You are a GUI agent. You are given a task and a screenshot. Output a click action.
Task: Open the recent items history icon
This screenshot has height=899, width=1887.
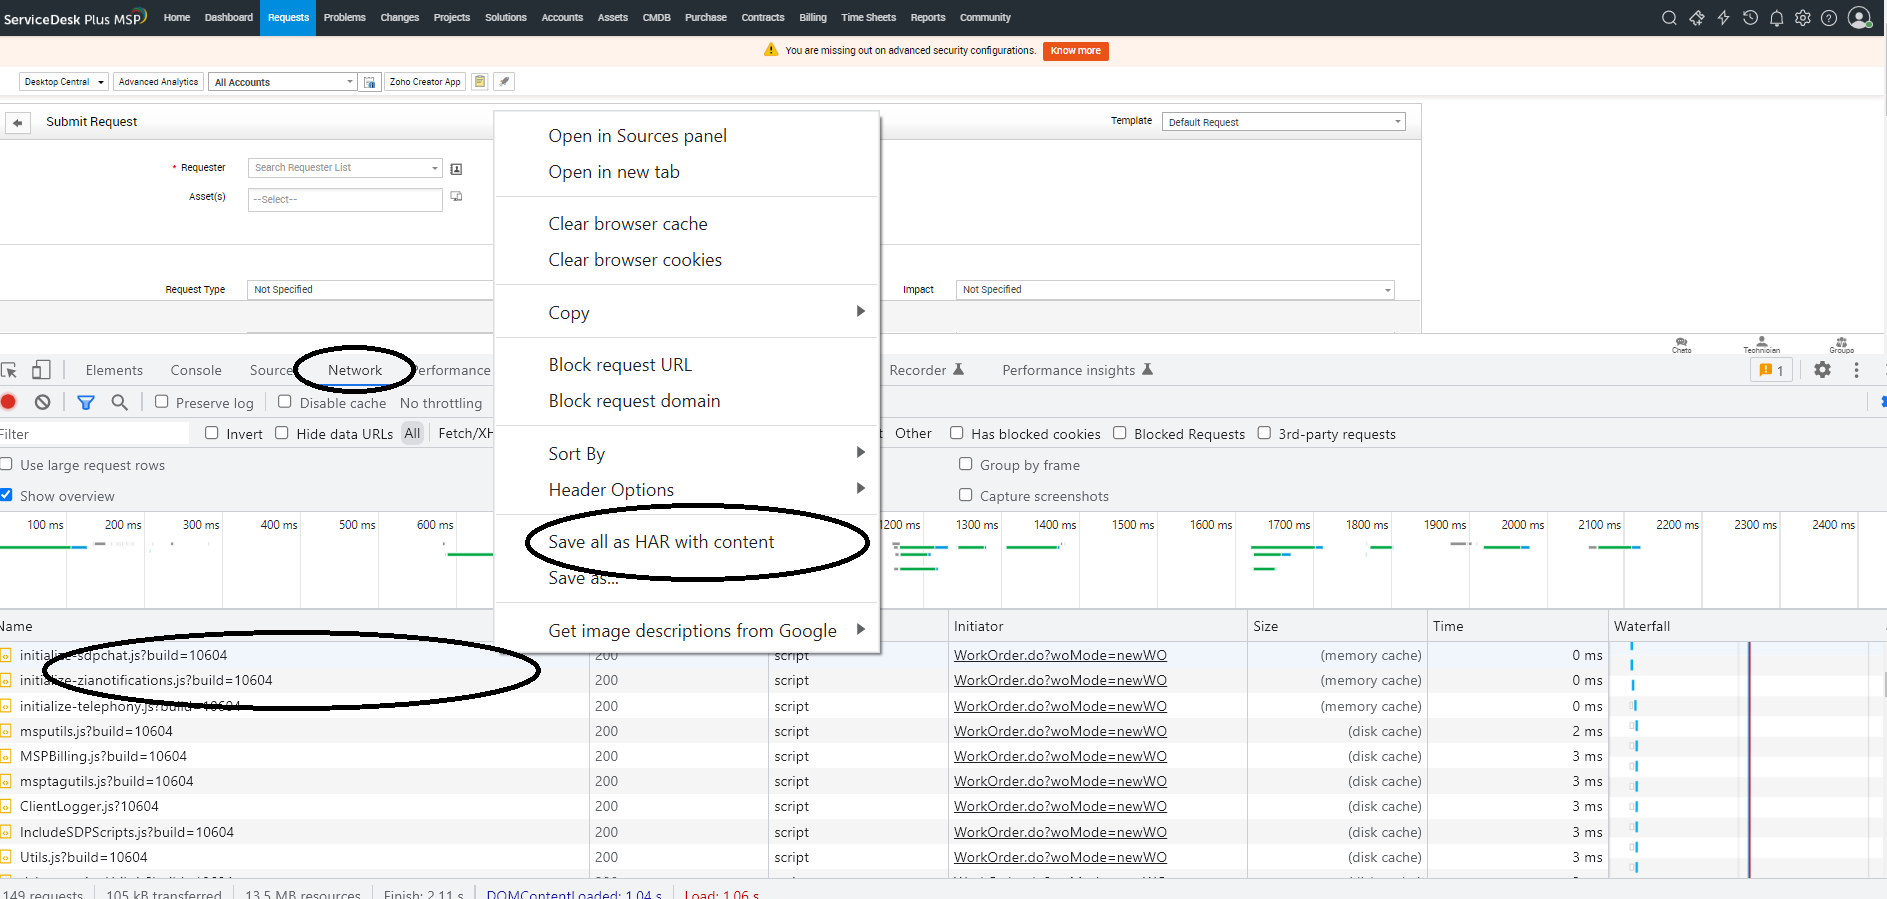click(x=1750, y=18)
